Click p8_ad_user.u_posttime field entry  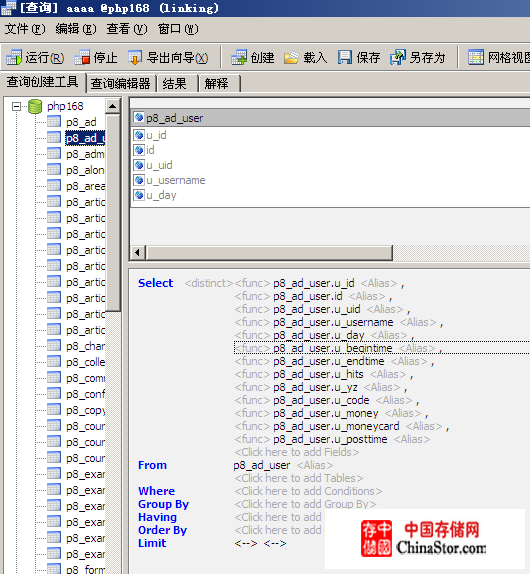click(330, 439)
